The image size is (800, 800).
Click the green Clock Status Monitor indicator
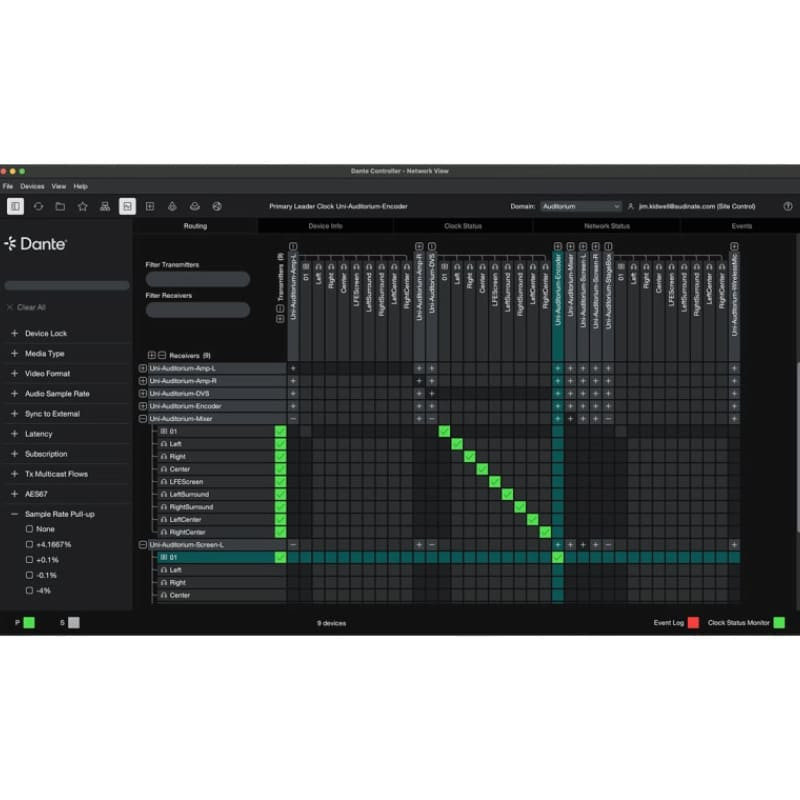coord(779,623)
